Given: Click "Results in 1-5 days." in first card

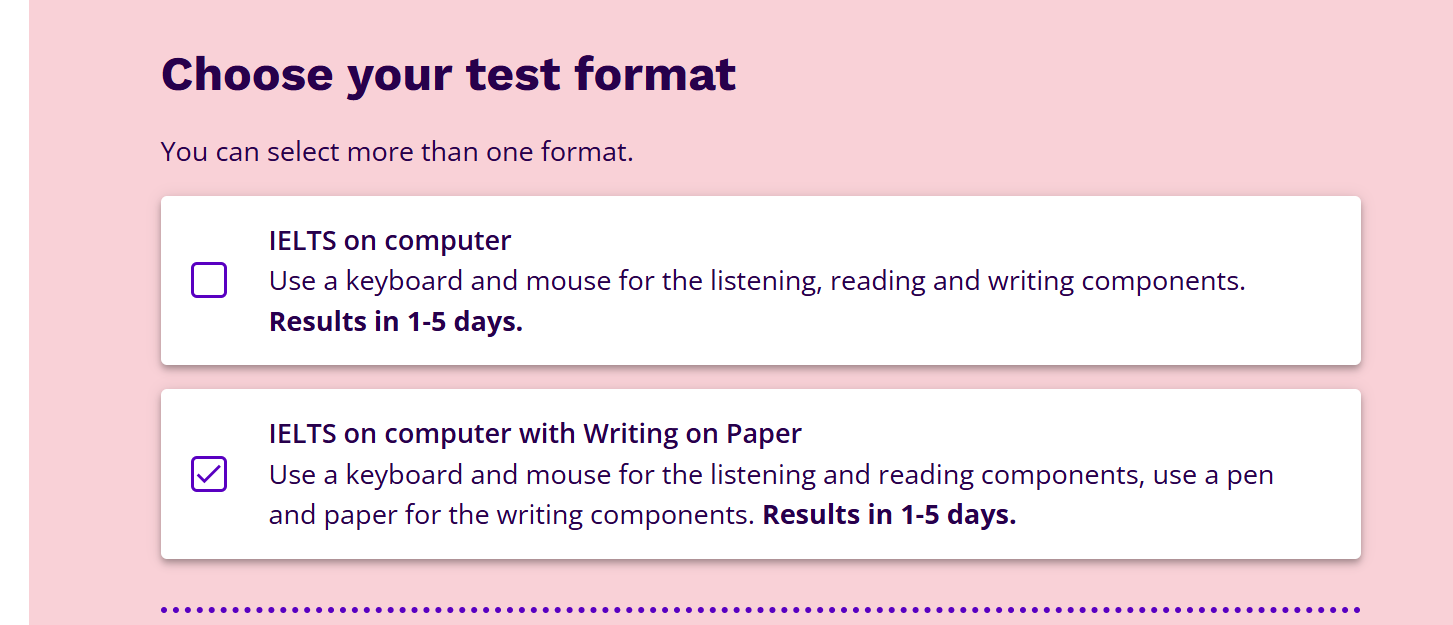Looking at the screenshot, I should [x=396, y=323].
